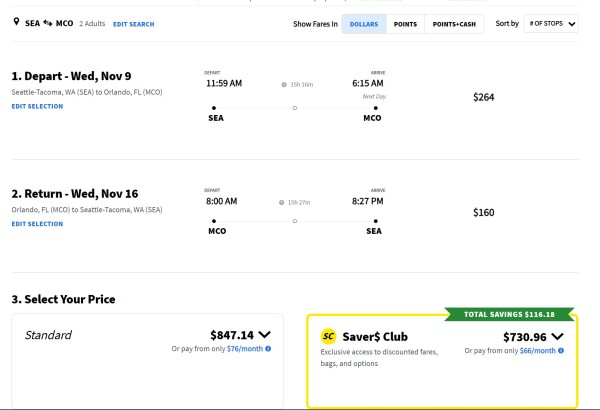The width and height of the screenshot is (600, 410).
Task: Click the round-trip arrows between SEA and MCO
Action: click(48, 23)
